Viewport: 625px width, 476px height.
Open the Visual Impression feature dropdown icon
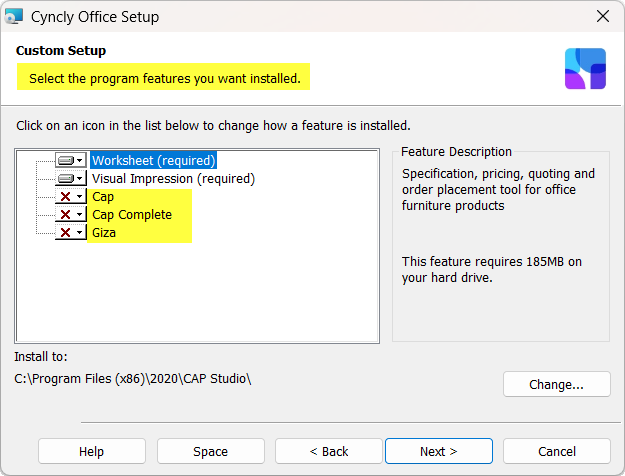click(x=71, y=178)
